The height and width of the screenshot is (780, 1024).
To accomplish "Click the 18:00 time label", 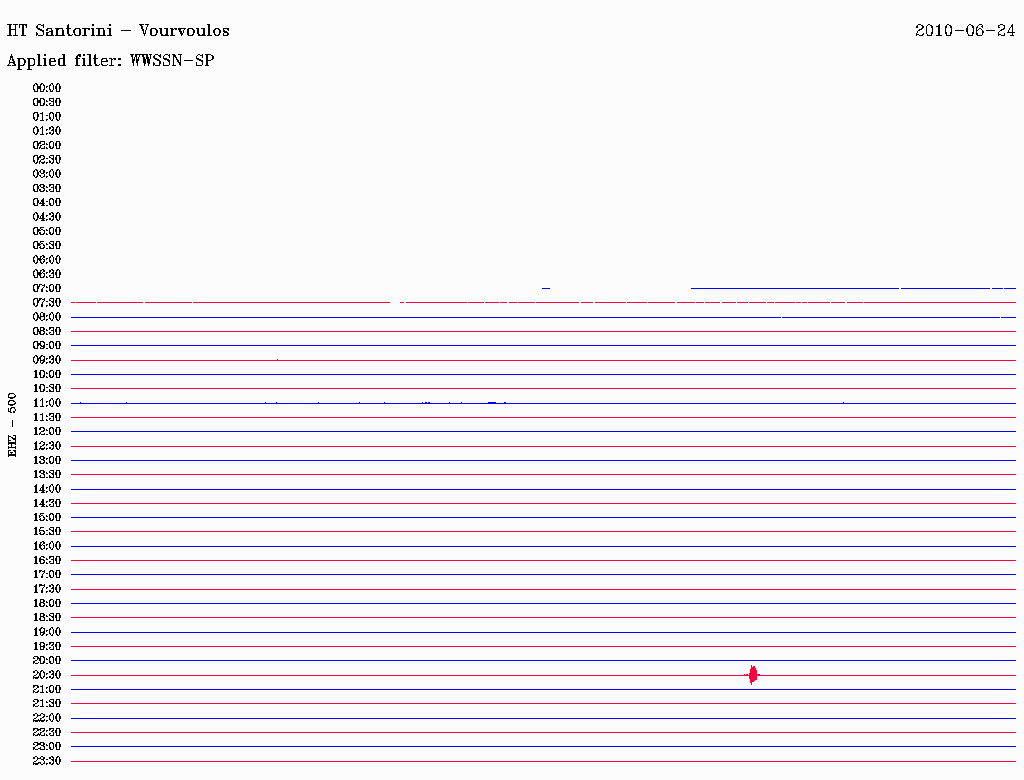I will point(47,604).
